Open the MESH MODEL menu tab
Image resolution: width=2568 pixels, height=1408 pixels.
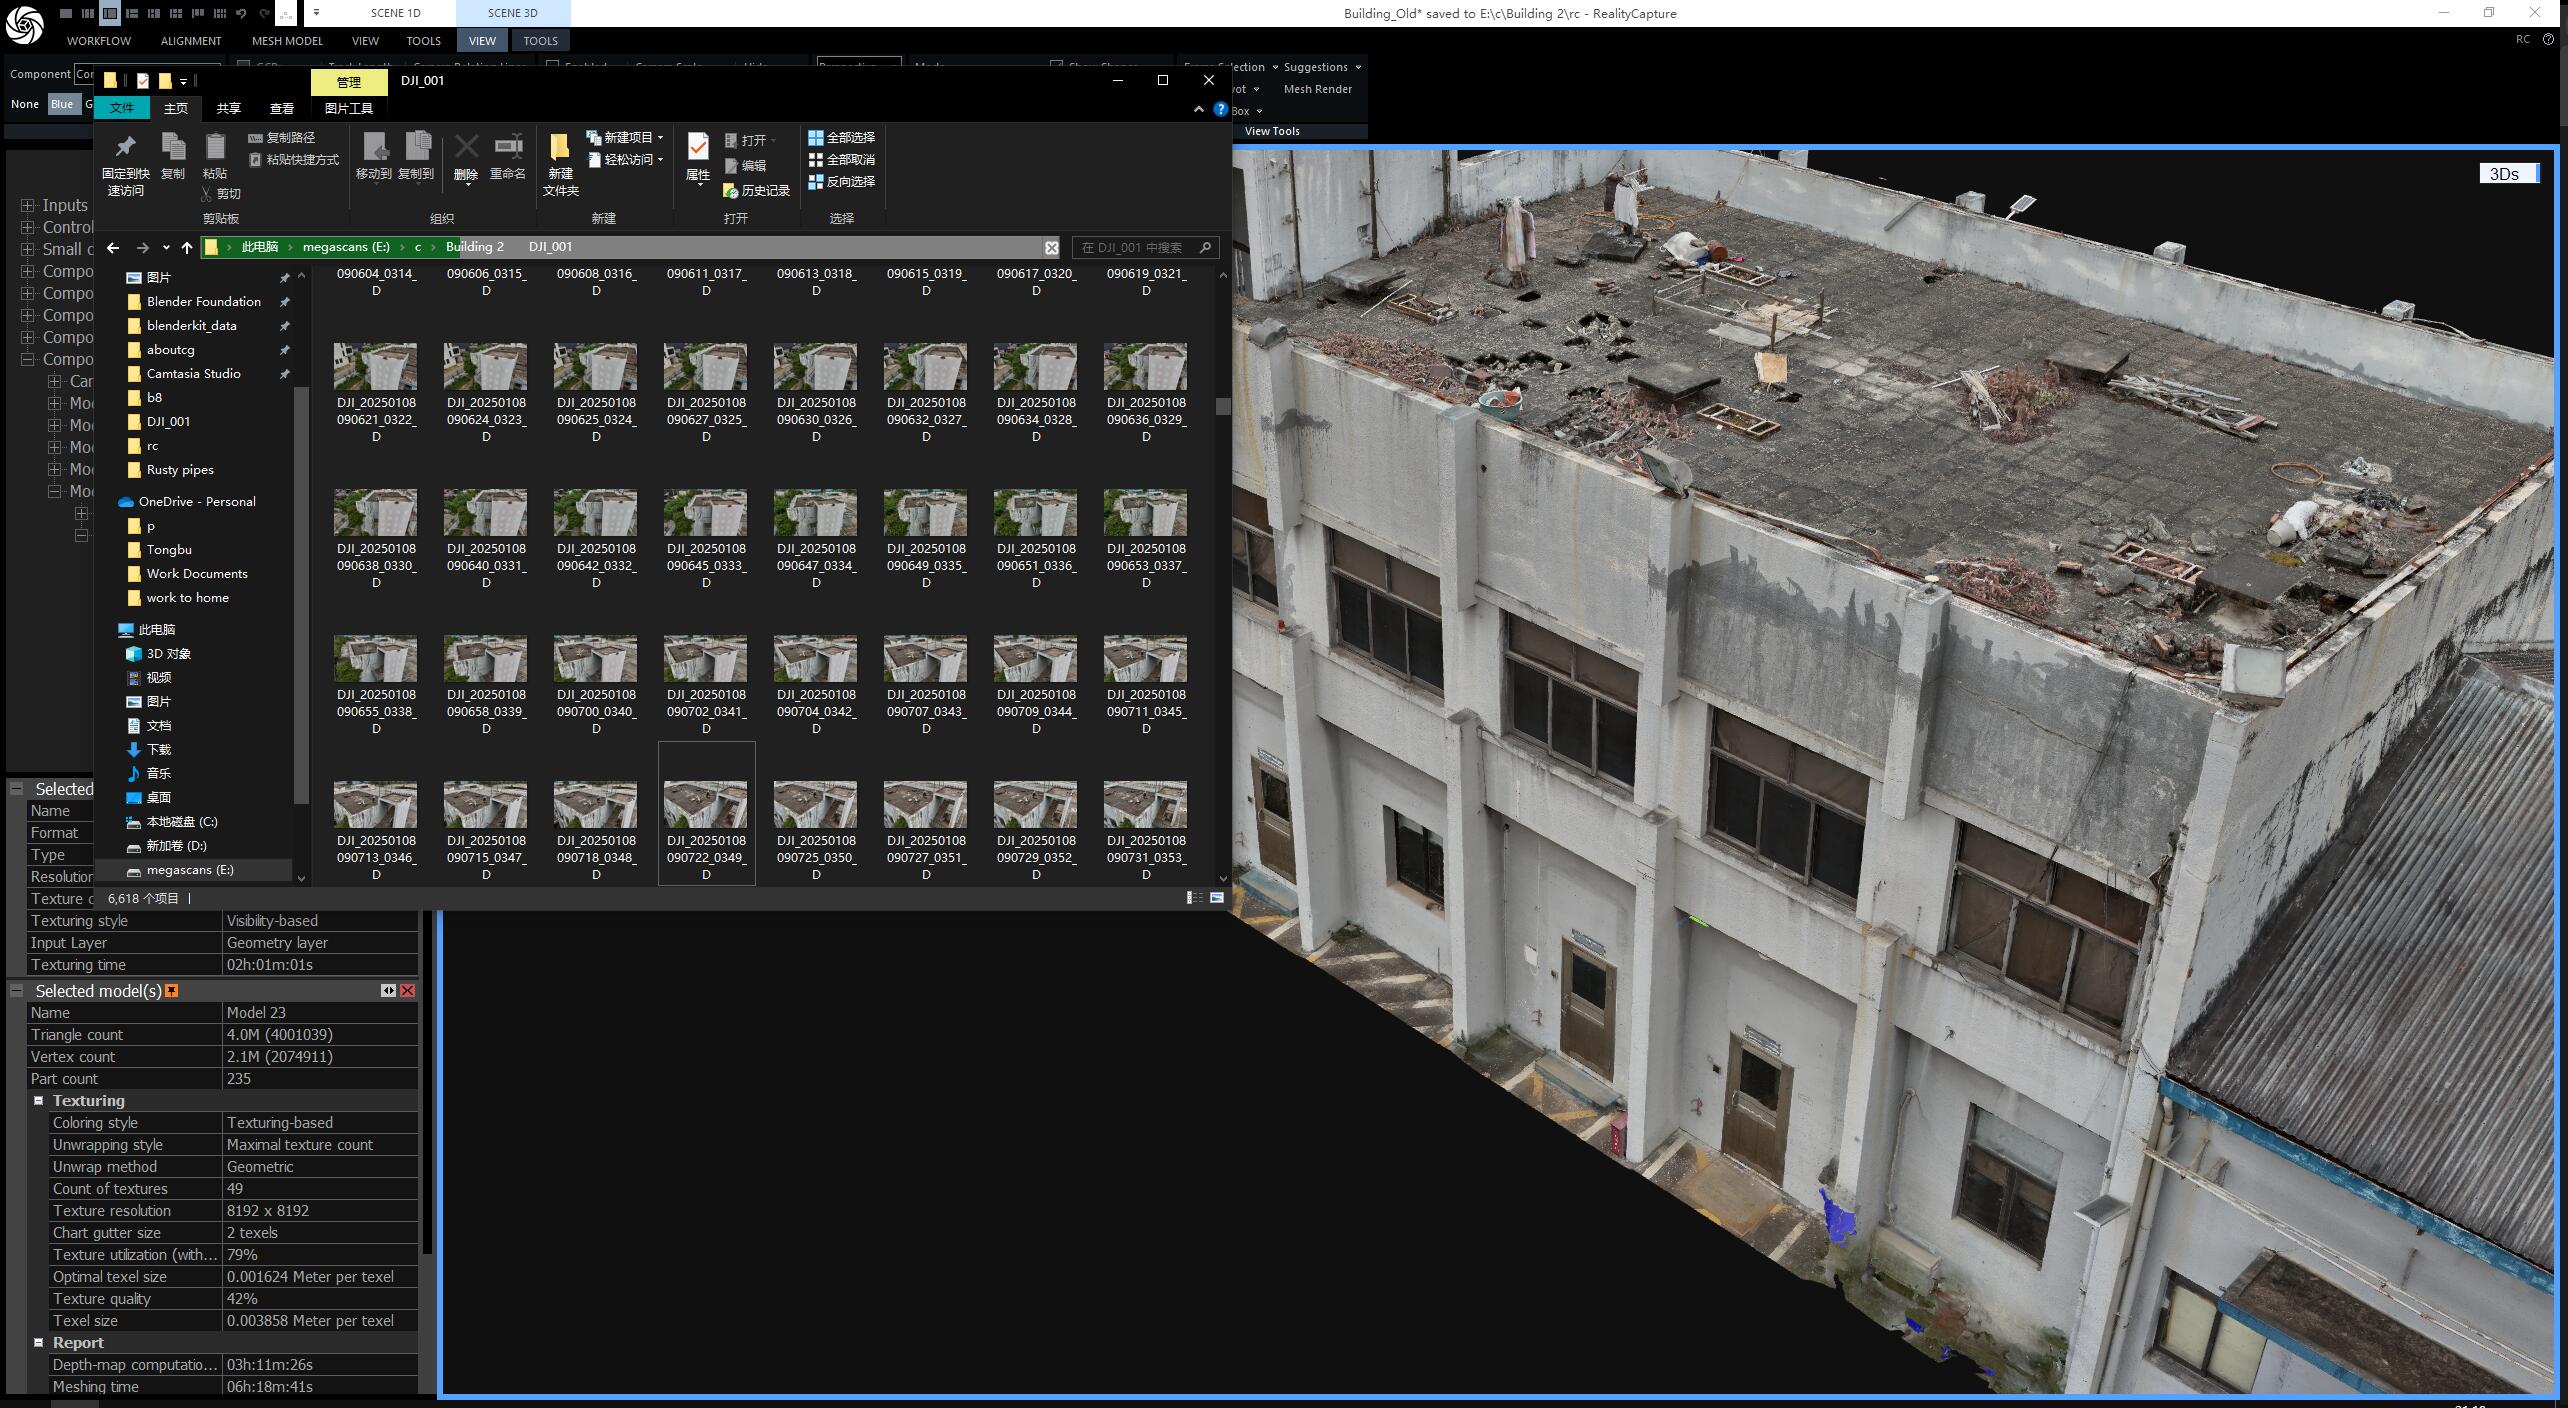287,41
